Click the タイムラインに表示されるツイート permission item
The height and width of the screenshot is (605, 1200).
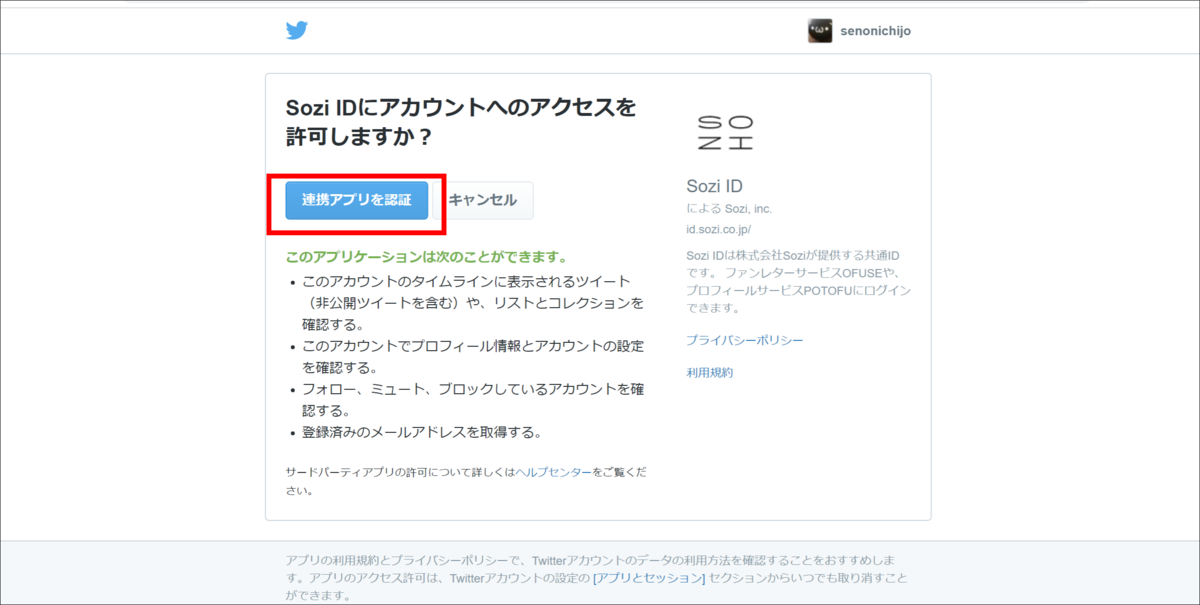[473, 303]
